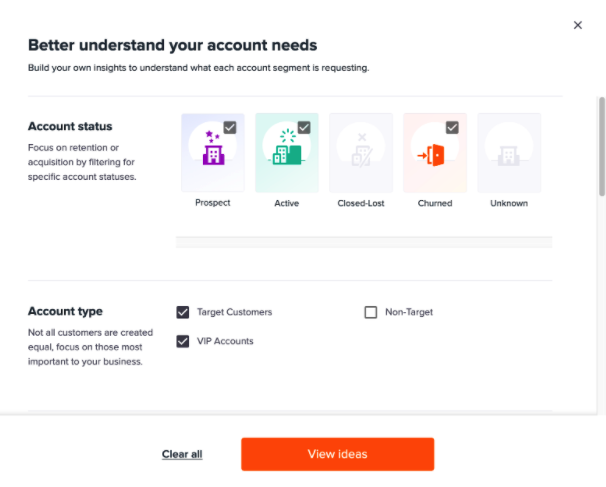Select the purple Prospect building icon
Image resolution: width=606 pixels, height=487 pixels.
pyautogui.click(x=213, y=147)
